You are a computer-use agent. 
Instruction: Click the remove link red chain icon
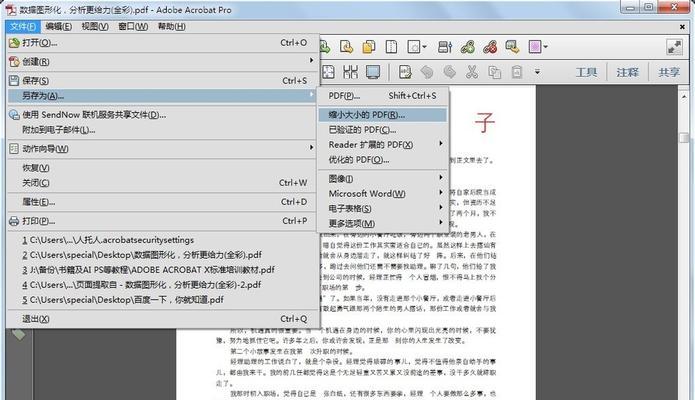tap(490, 47)
